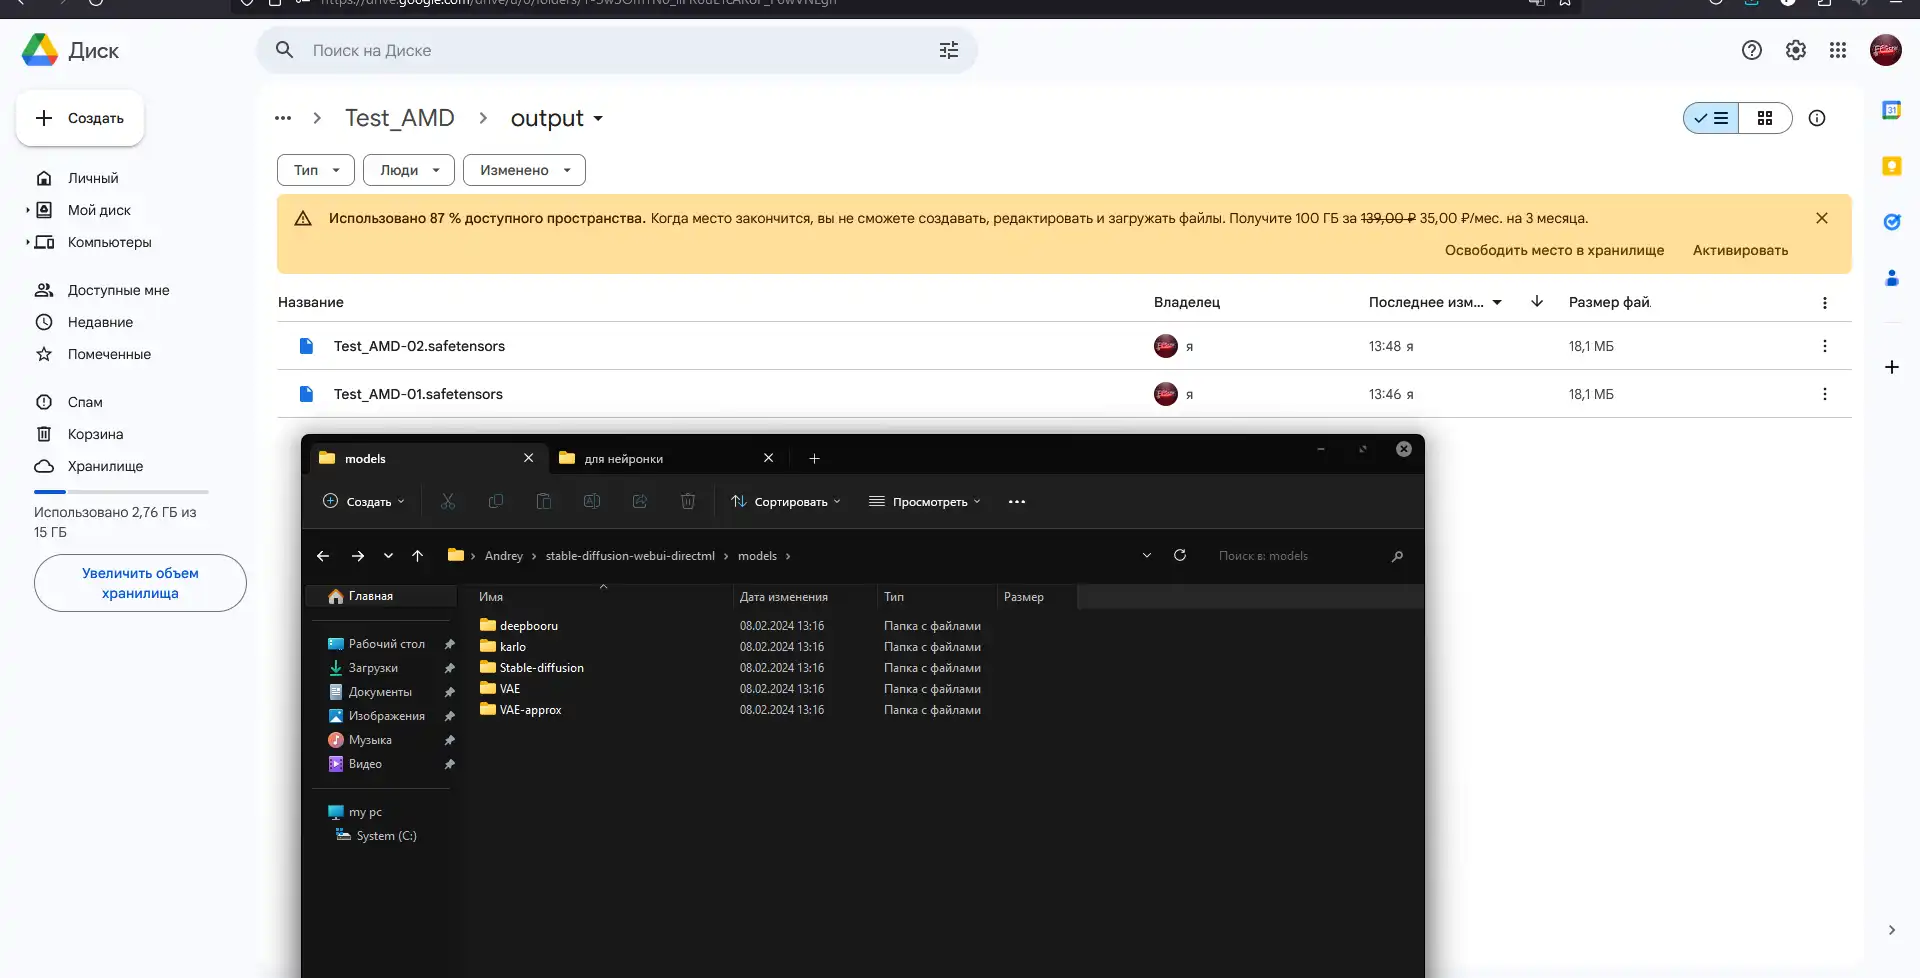1920x978 pixels.
Task: Open the output folder dropdown
Action: (x=557, y=118)
